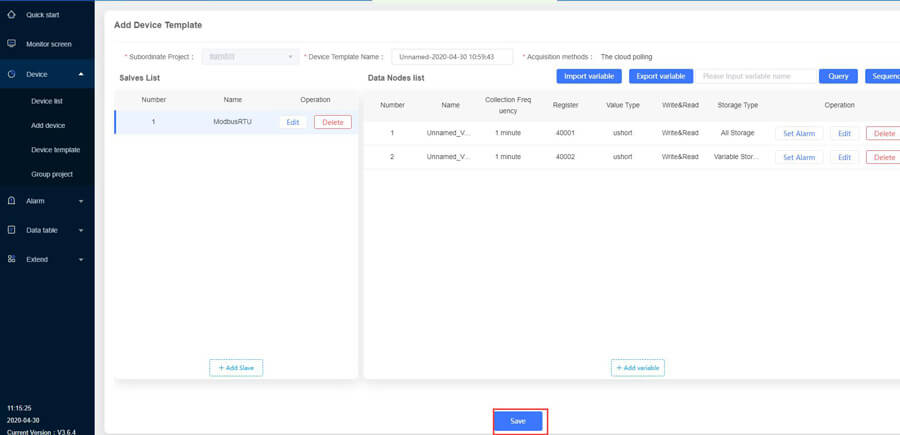Expand the Extend menu arrow
The height and width of the screenshot is (435, 900).
(x=81, y=259)
